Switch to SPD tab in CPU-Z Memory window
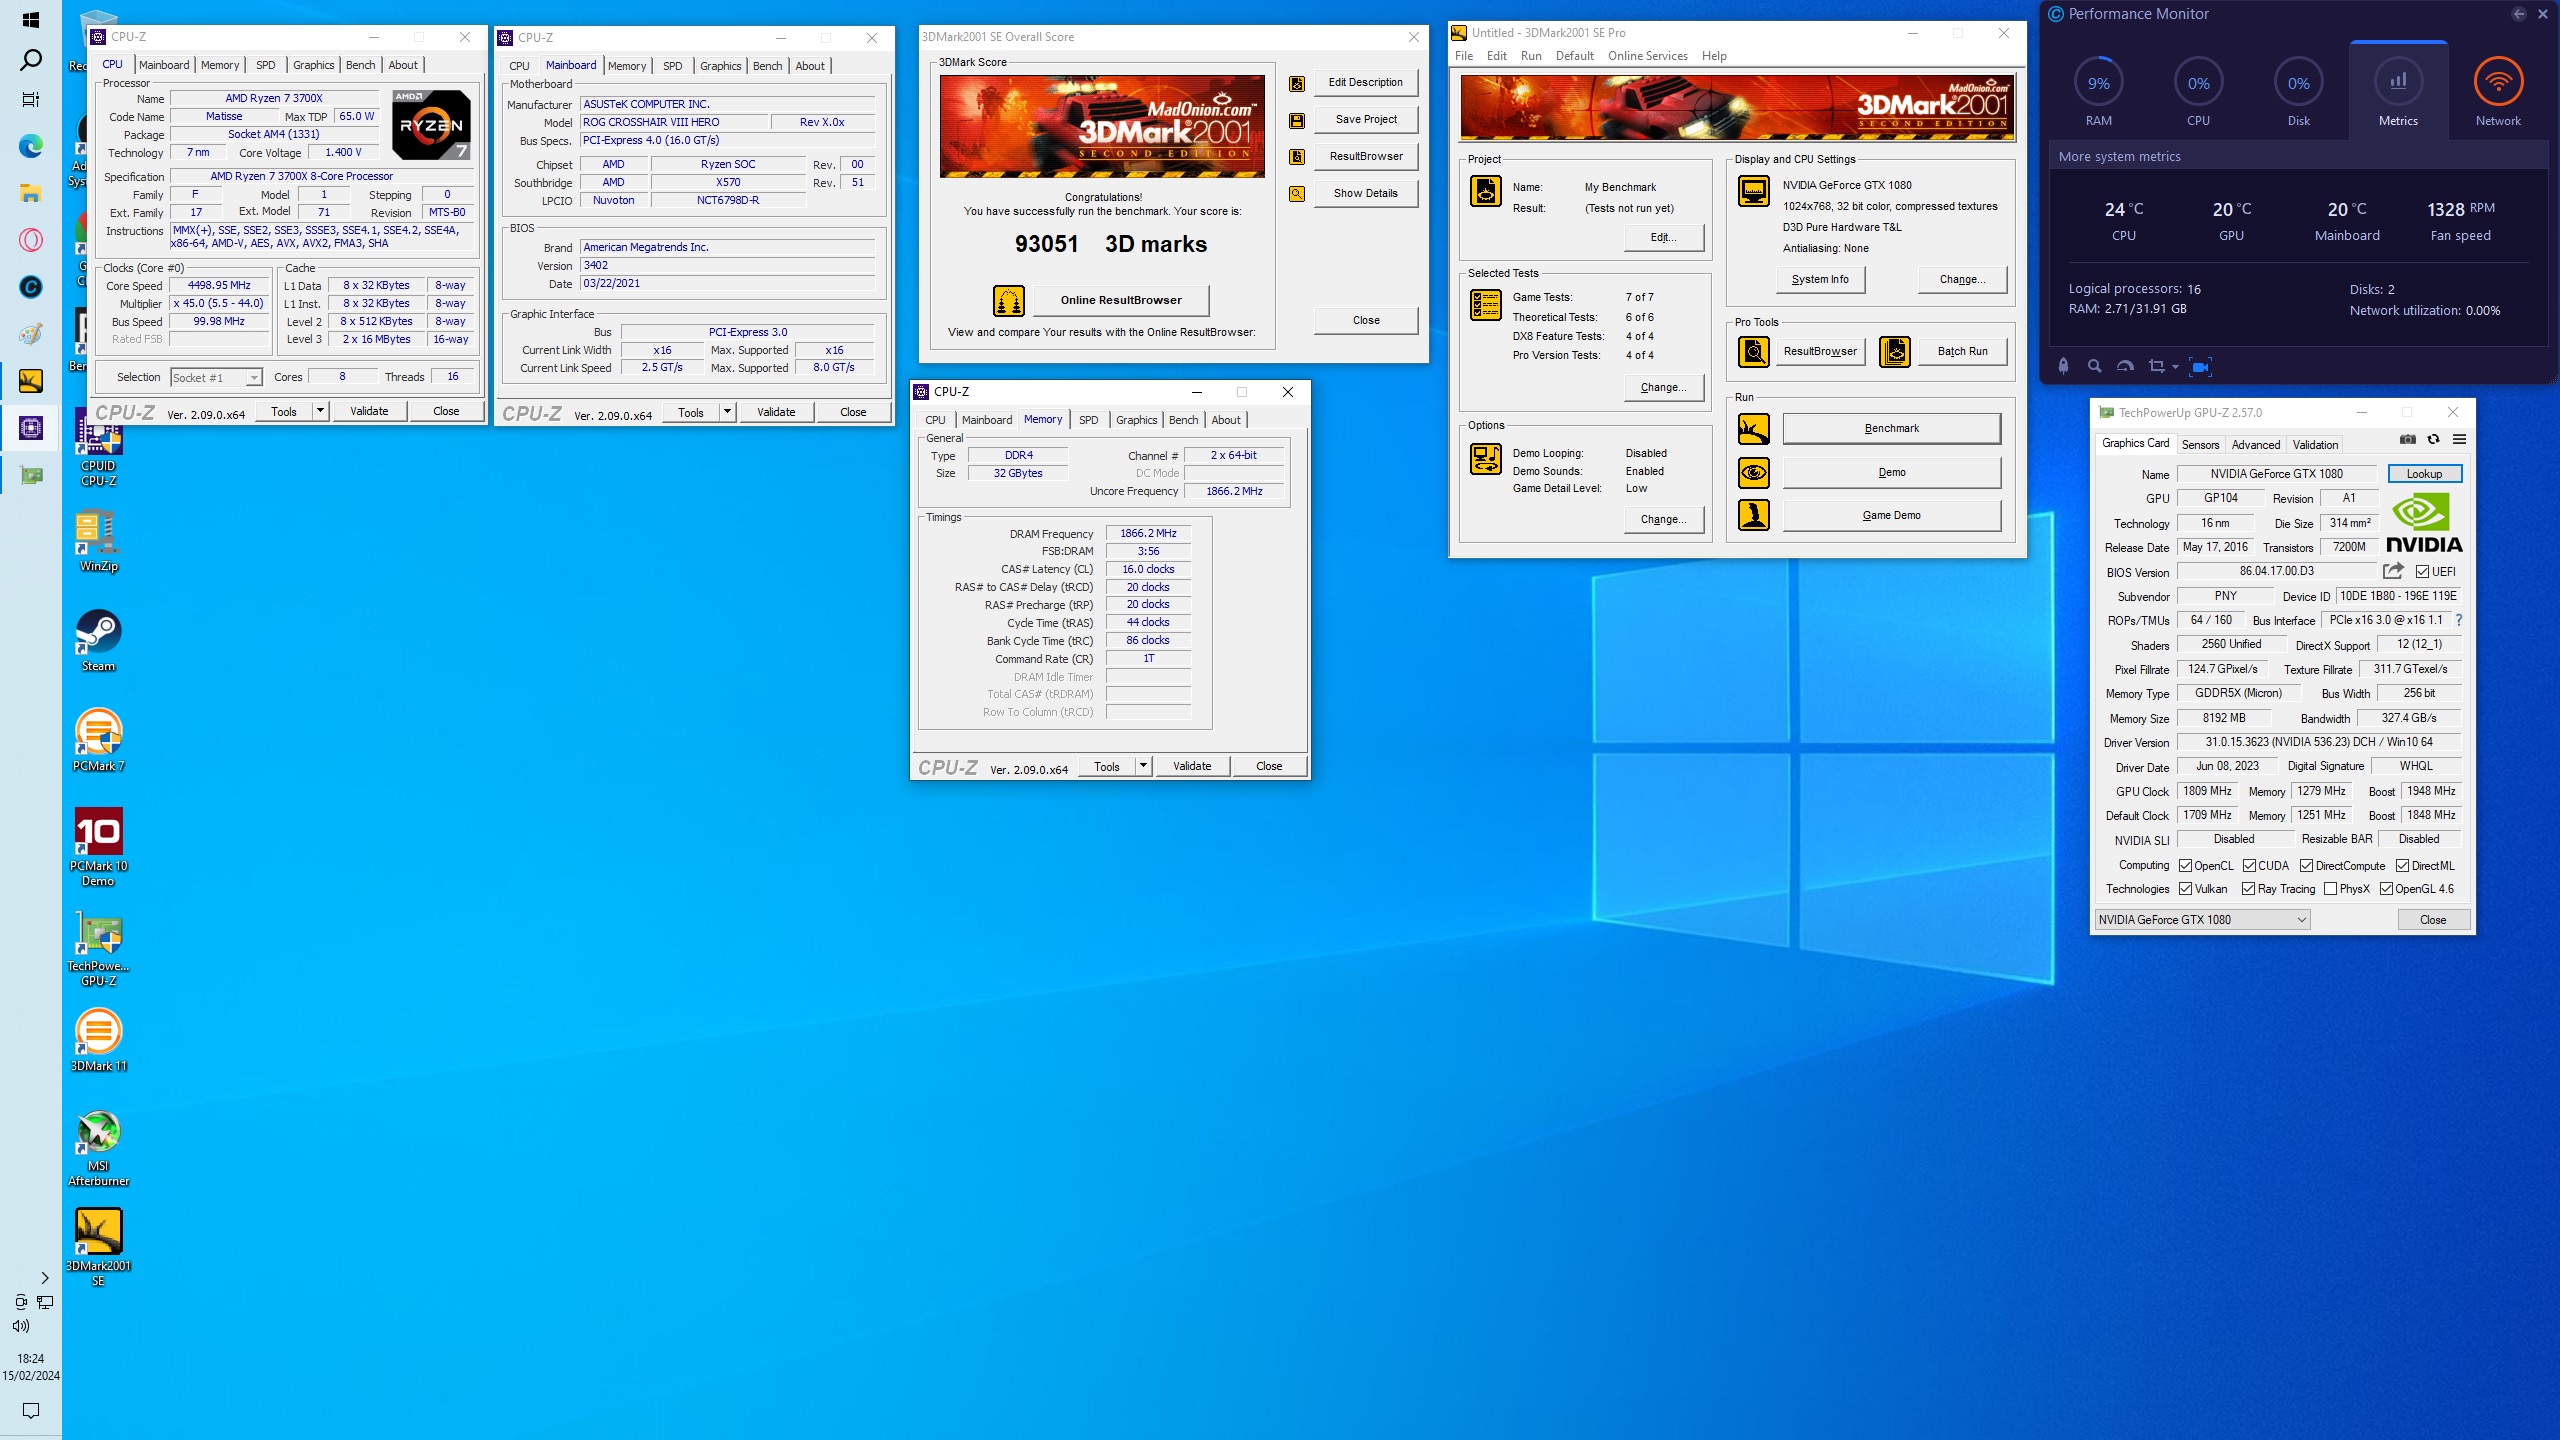 click(x=1088, y=420)
